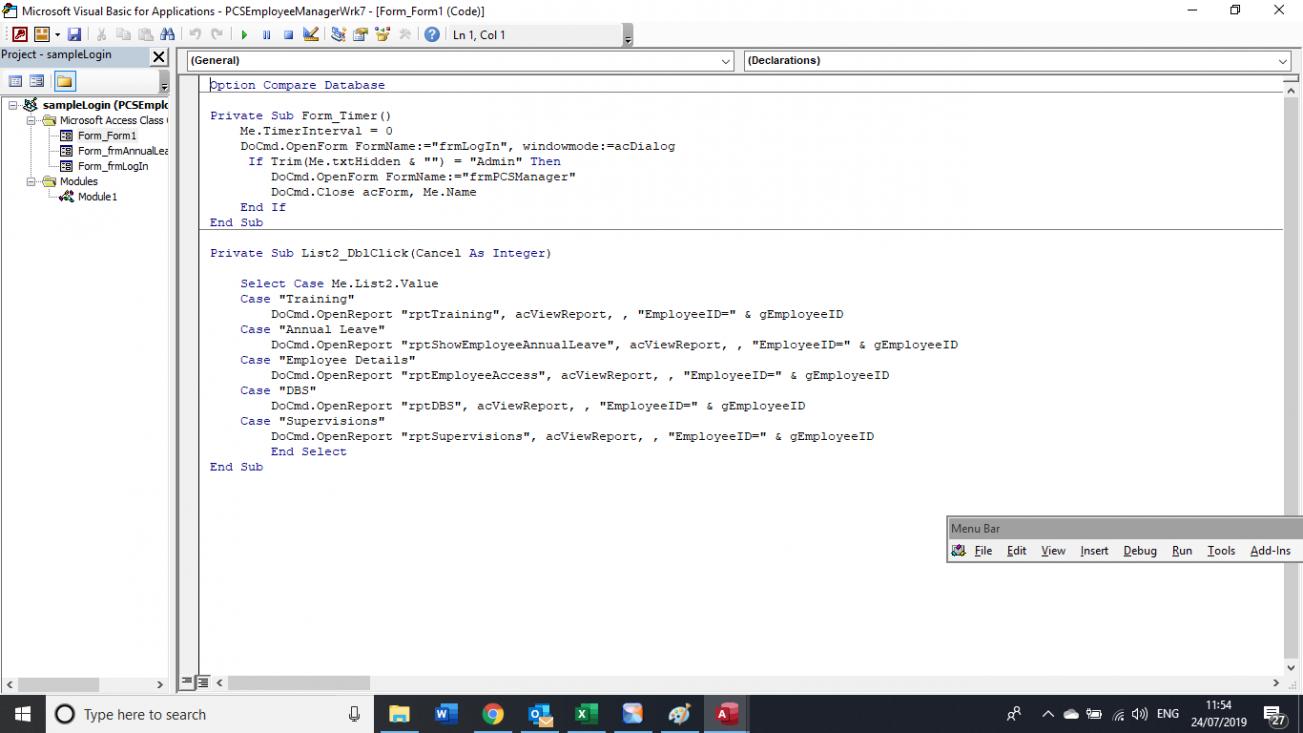
Task: Select Form_Form1 in the project tree
Action: tap(107, 136)
